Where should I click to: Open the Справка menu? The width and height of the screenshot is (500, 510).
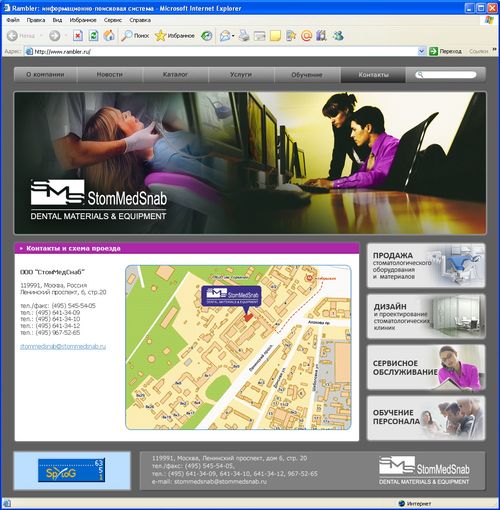coord(140,20)
